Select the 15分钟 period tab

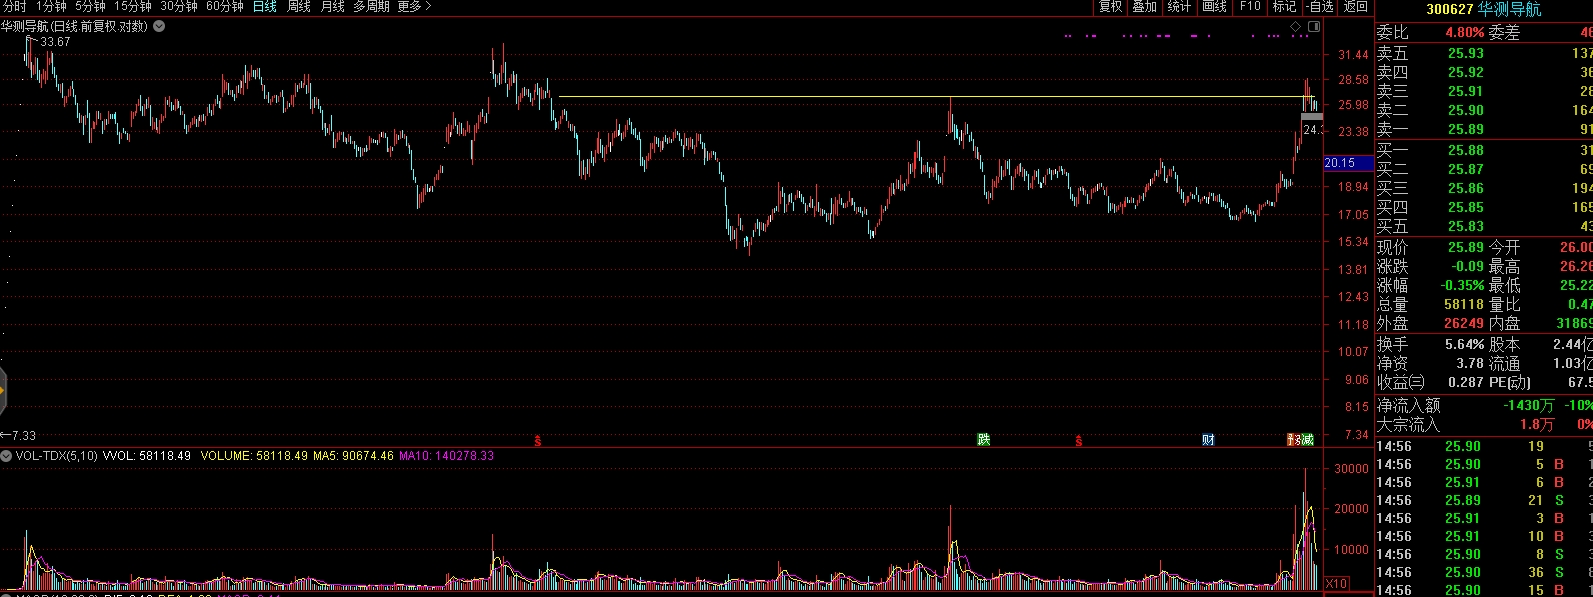point(133,7)
